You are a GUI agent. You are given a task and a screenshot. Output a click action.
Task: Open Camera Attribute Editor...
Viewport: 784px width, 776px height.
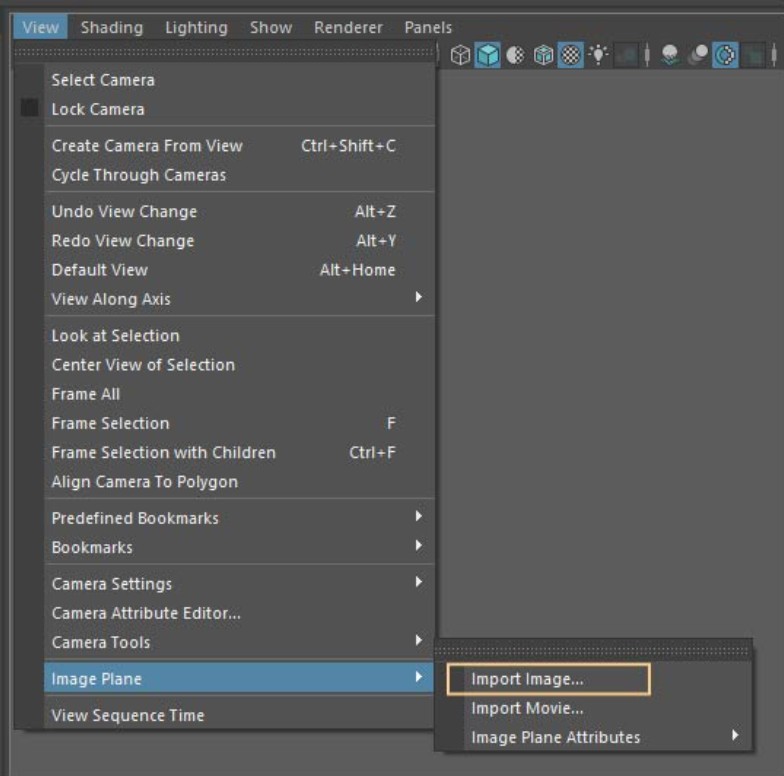(146, 612)
